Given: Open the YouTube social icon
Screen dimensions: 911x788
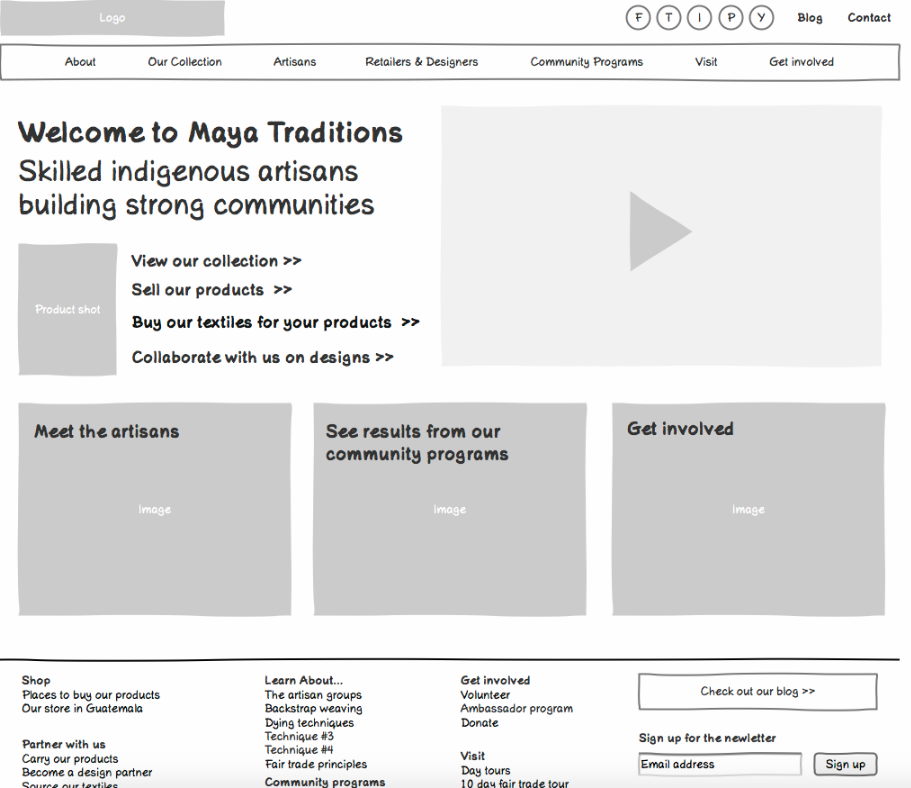Looking at the screenshot, I should 761,17.
